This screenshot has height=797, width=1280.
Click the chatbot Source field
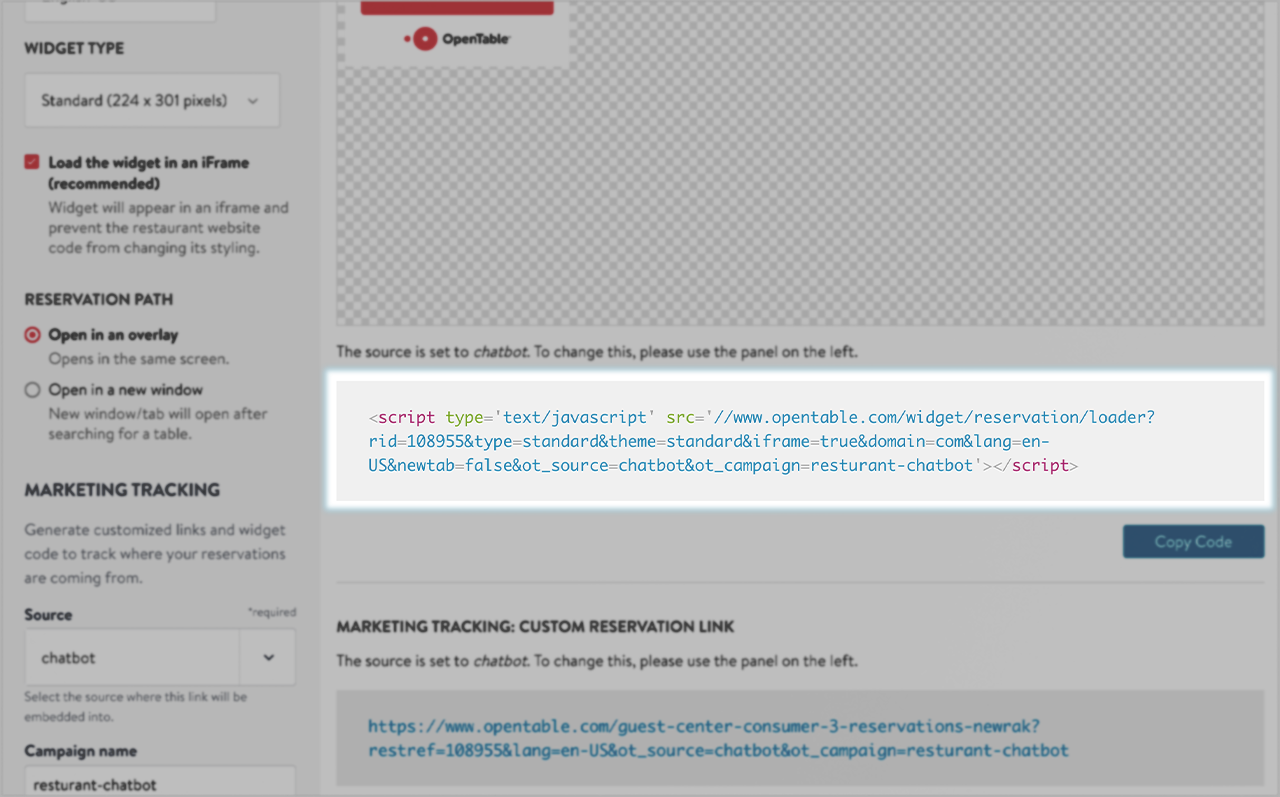[x=132, y=658]
